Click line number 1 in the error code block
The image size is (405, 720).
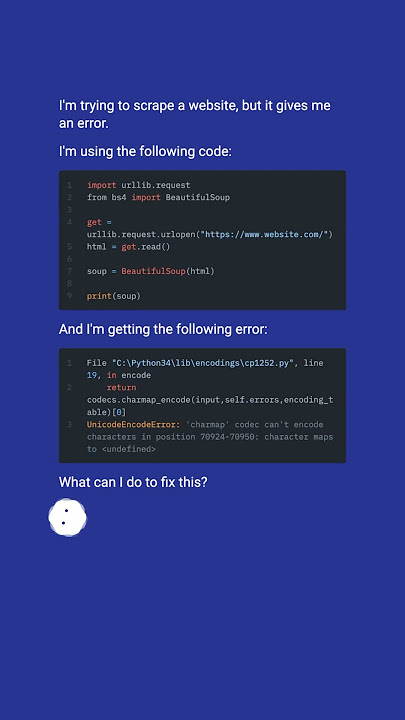69,363
